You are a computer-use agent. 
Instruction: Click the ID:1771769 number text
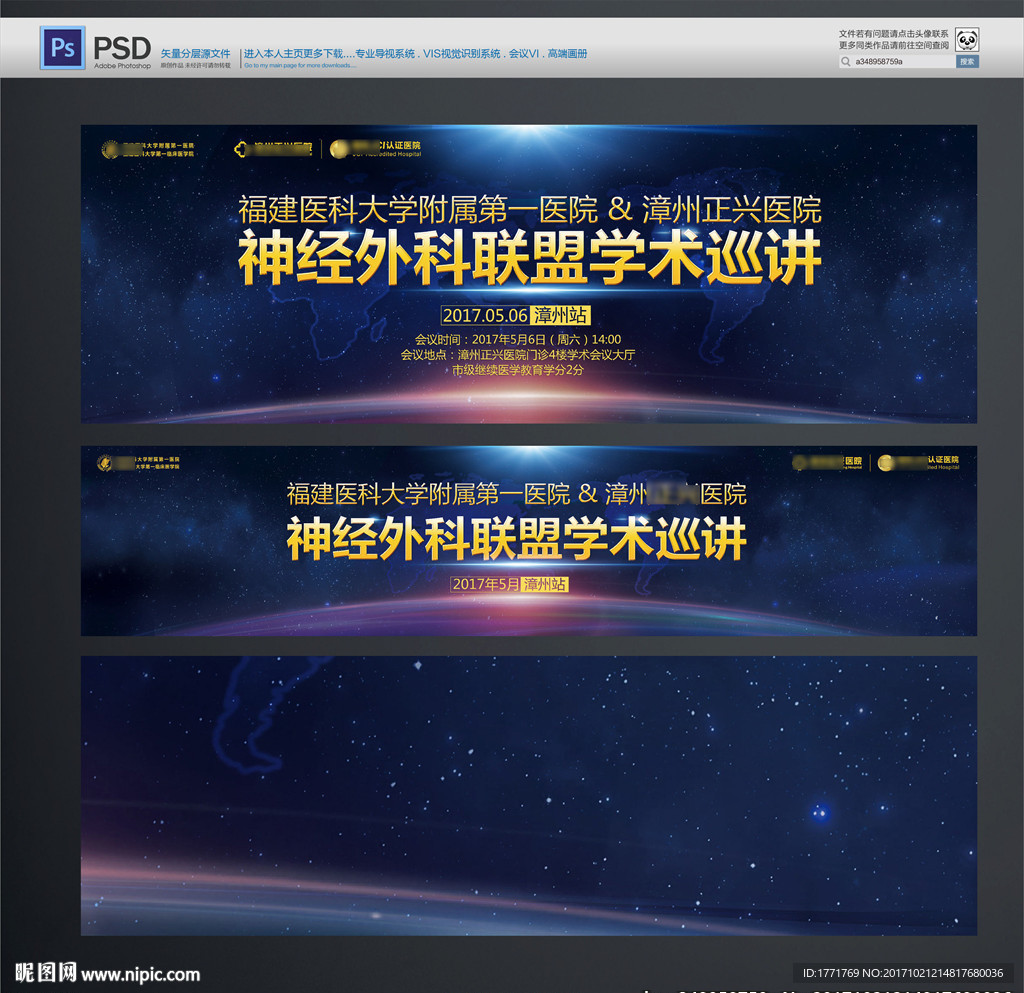point(903,973)
